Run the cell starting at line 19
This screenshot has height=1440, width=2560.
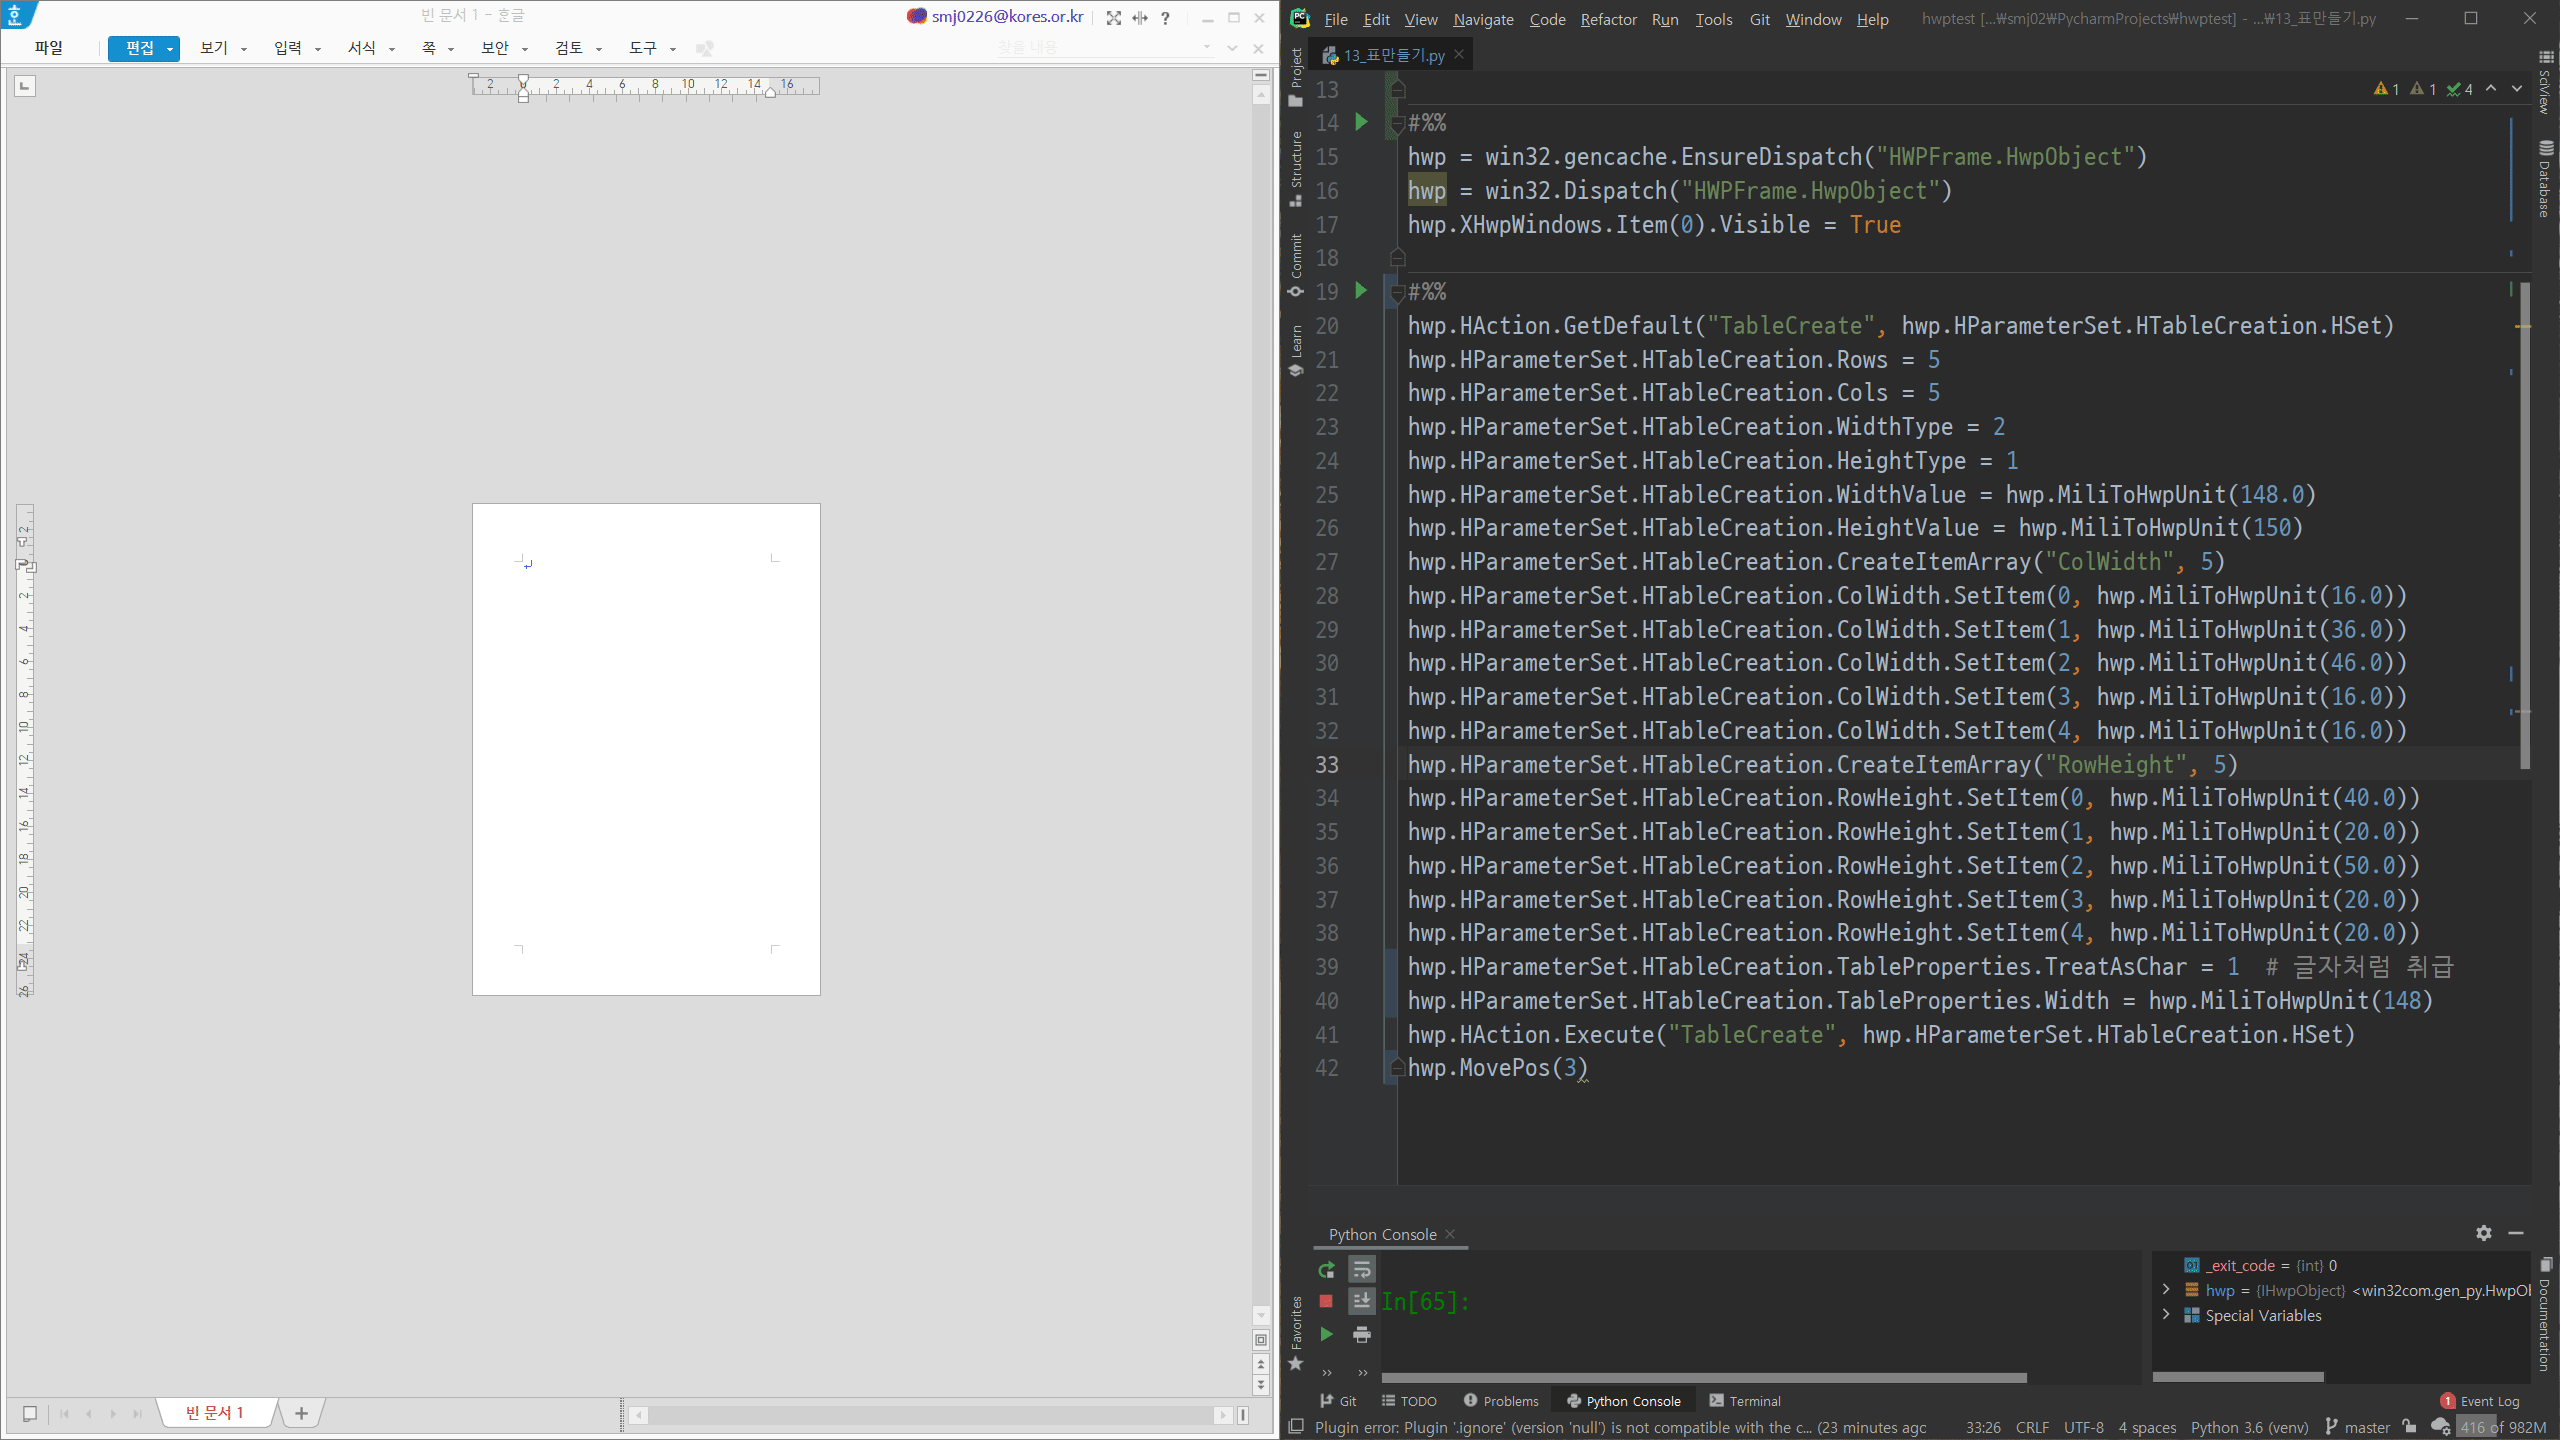point(1361,290)
